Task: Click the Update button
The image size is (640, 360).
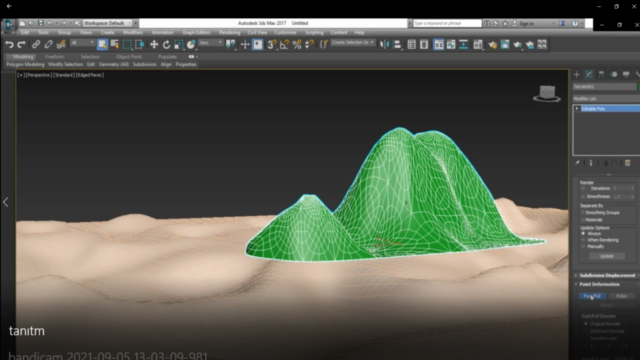Action: click(607, 256)
